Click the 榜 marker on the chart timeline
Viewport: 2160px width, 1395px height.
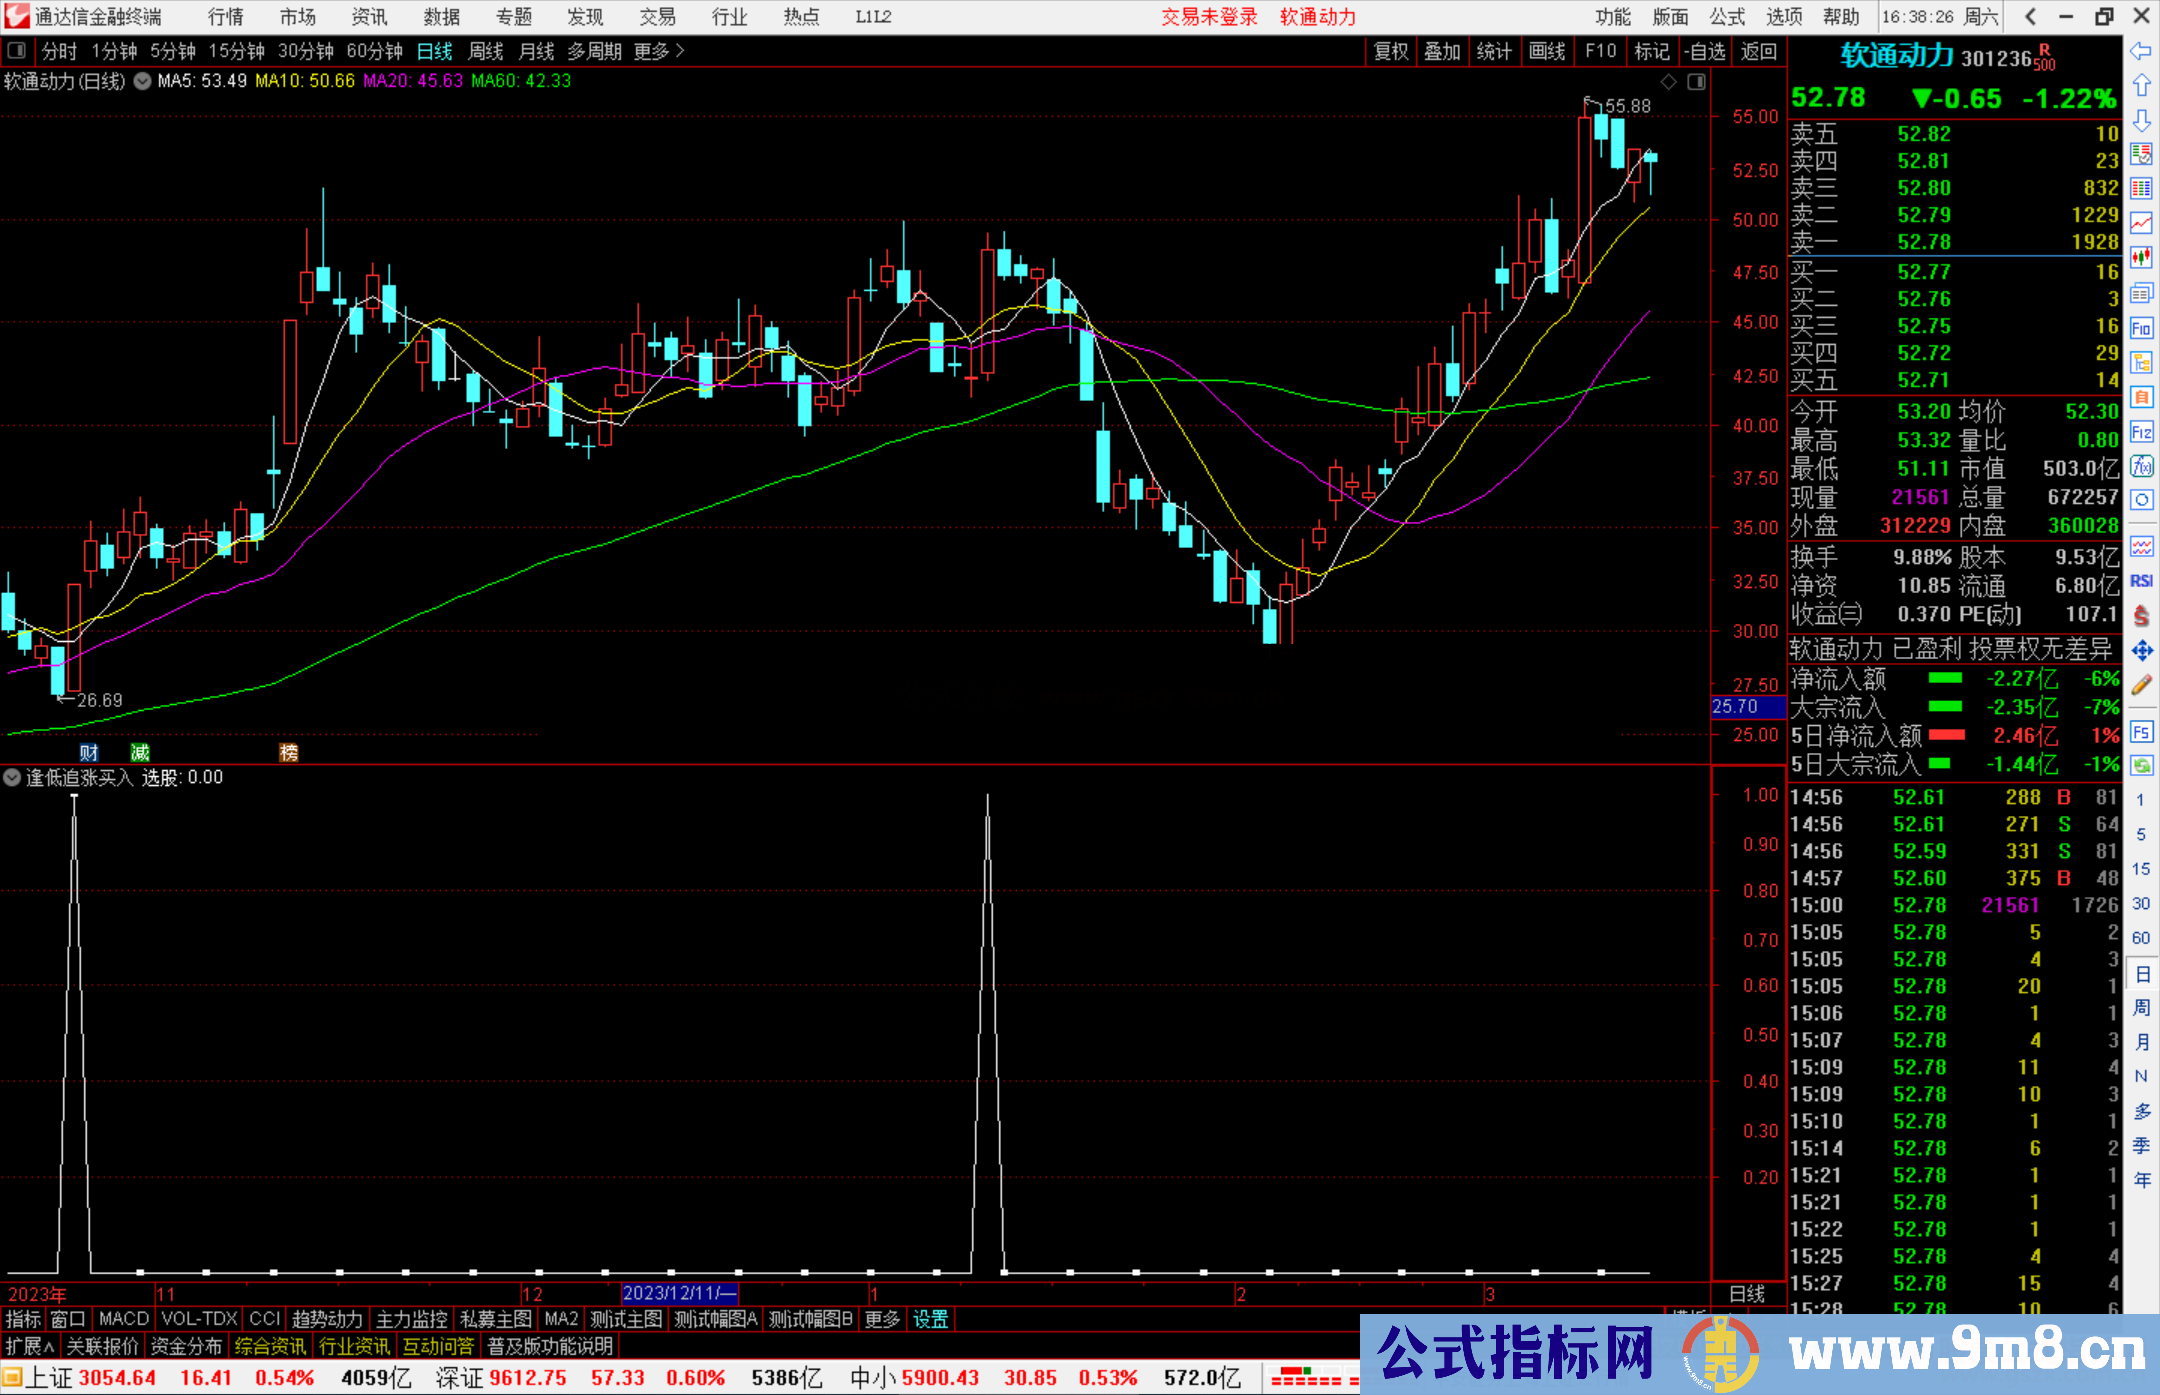[x=289, y=752]
